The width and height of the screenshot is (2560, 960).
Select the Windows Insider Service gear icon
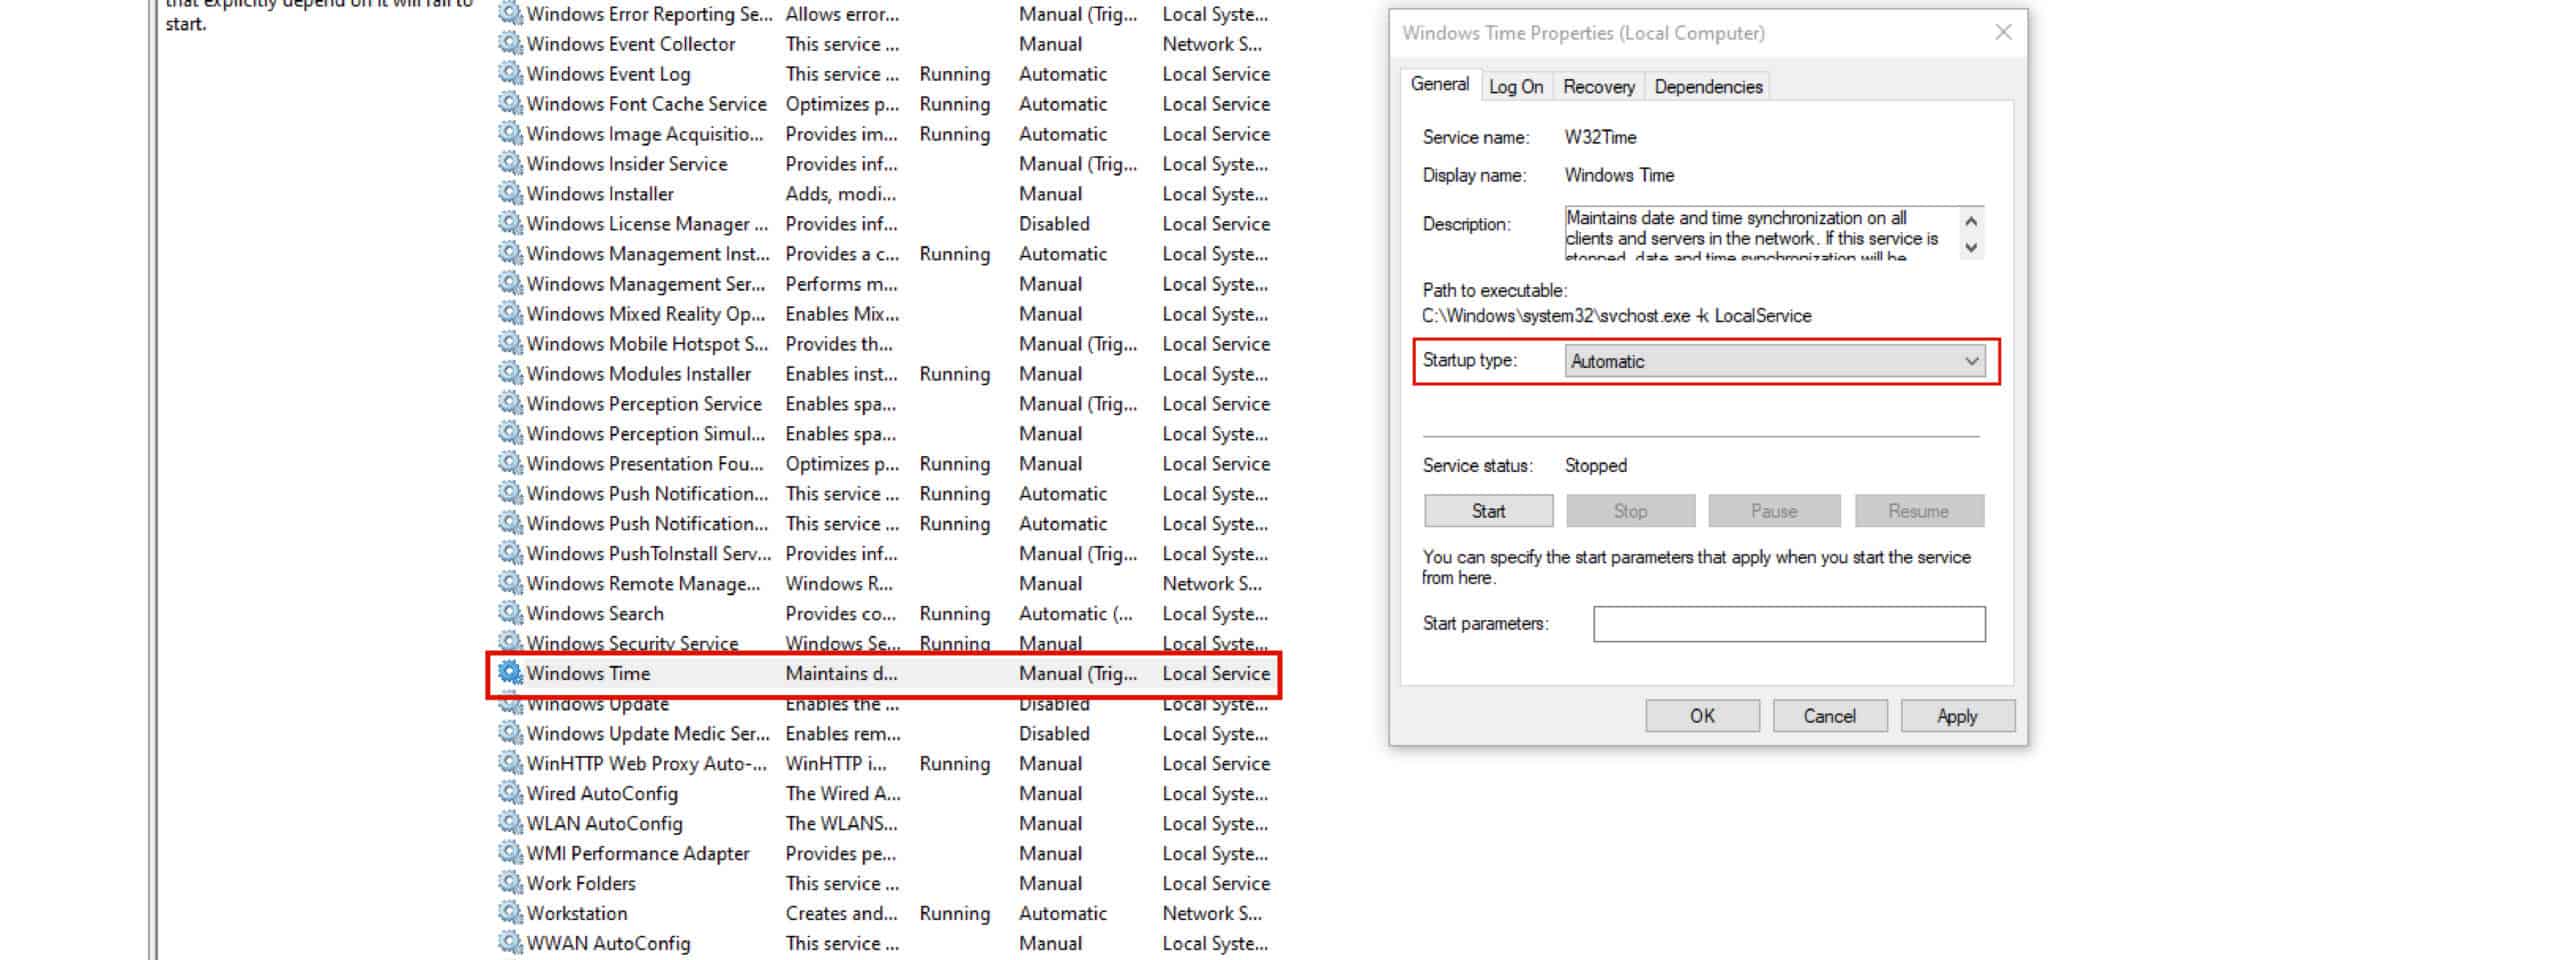(x=511, y=163)
